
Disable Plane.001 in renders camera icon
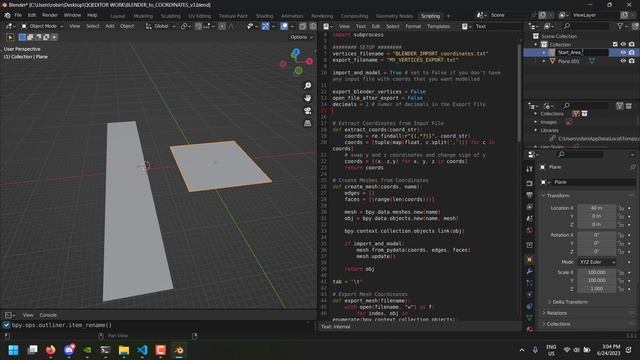632,61
